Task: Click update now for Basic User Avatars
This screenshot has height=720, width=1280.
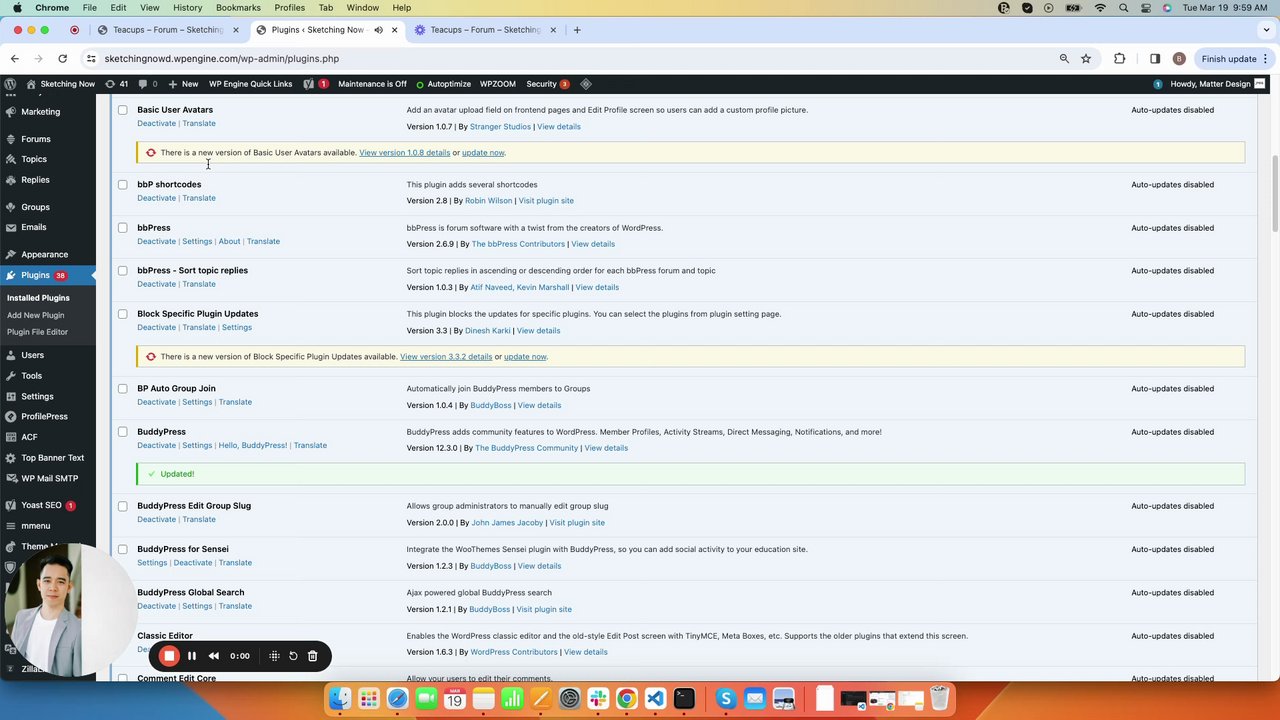Action: [x=483, y=153]
